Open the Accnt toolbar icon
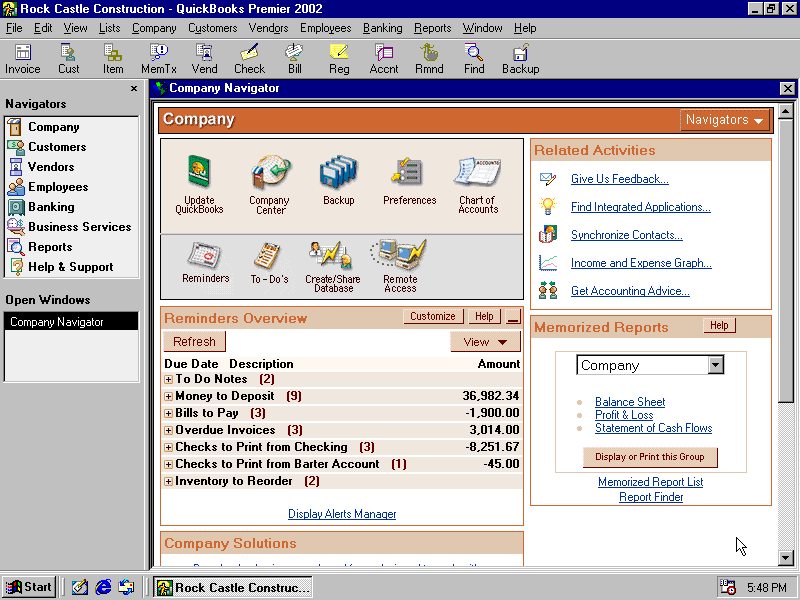The height and width of the screenshot is (600, 800). (x=384, y=59)
